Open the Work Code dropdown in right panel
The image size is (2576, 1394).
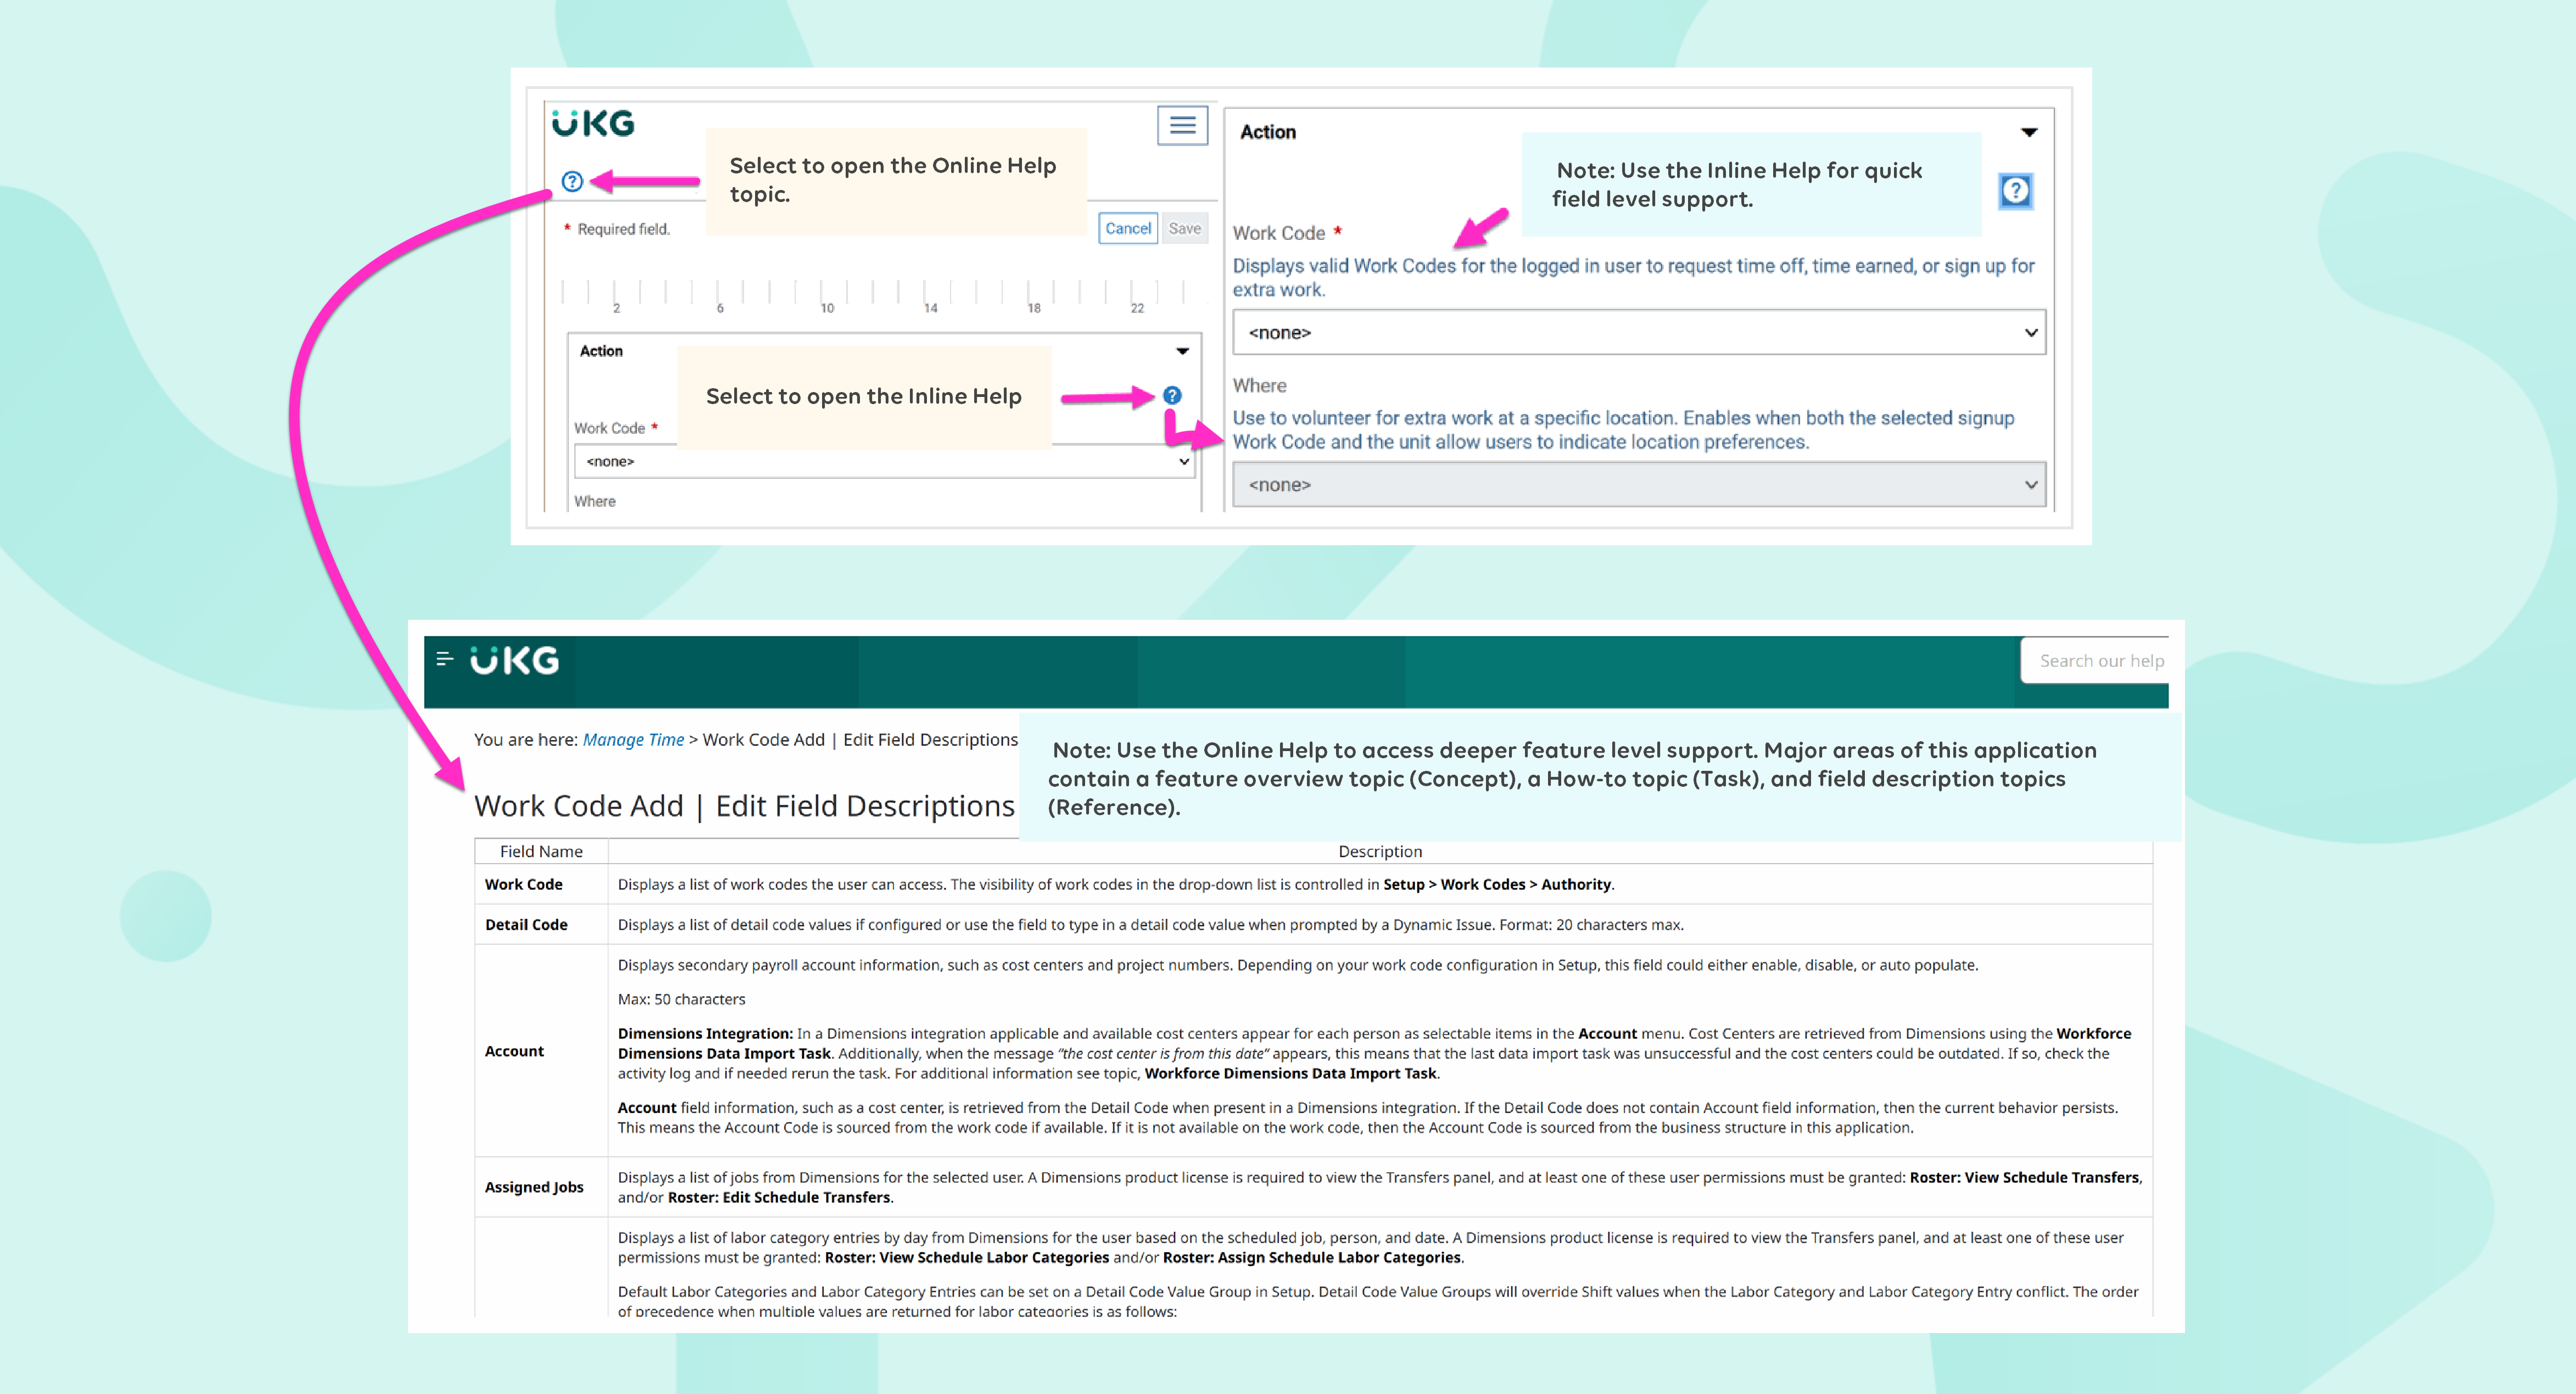pos(1639,332)
